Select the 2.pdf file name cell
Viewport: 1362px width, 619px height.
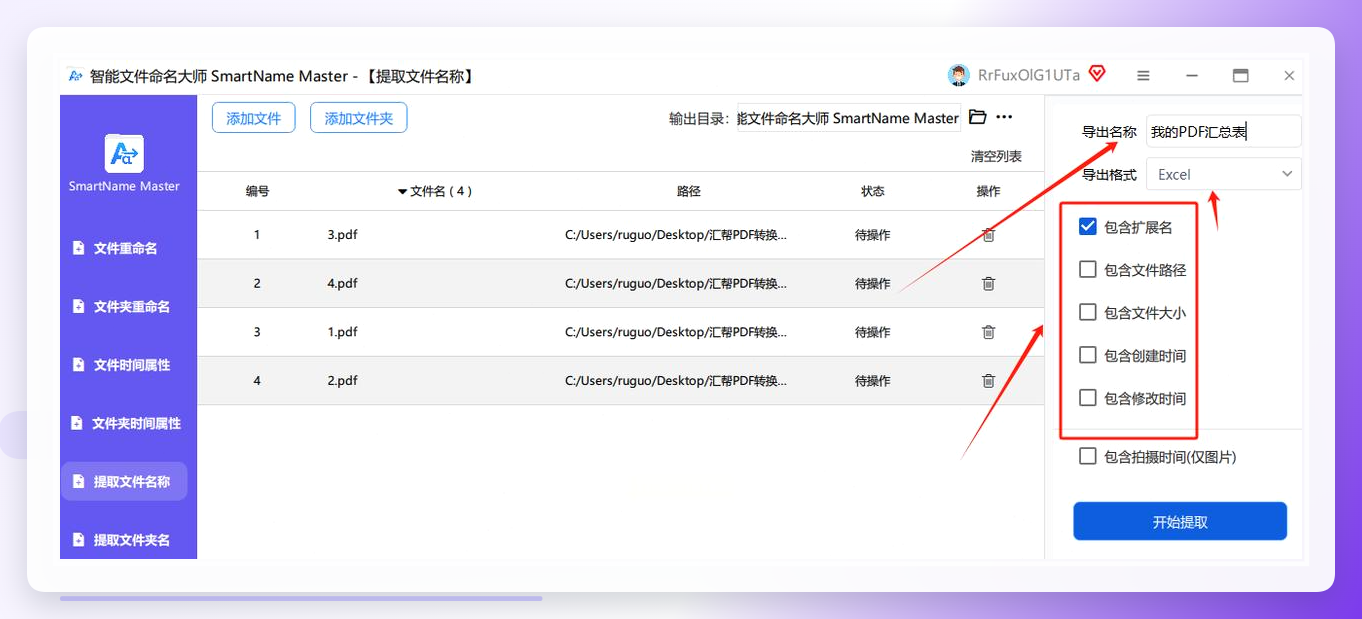342,380
